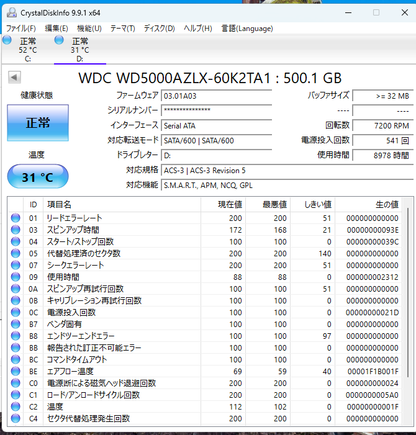Click the status orb for ID C4 セクタ代替処理発生回数

click(15, 418)
